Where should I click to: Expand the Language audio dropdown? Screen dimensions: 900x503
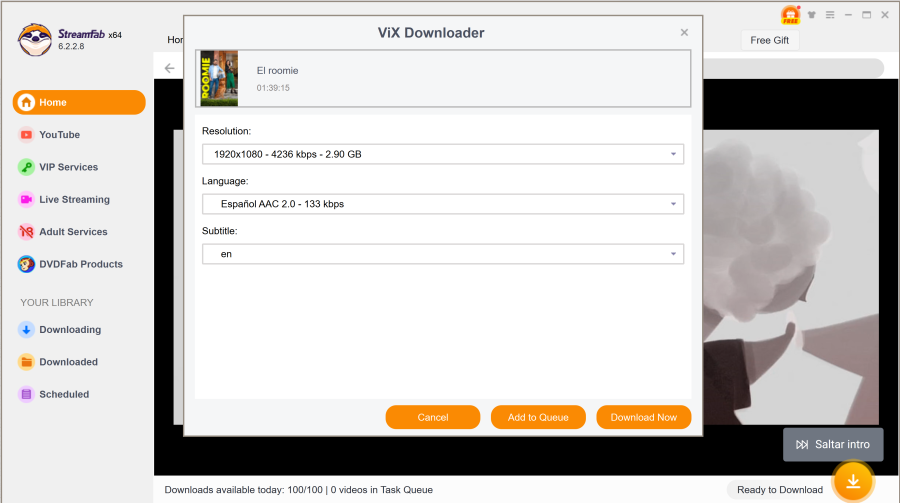(443, 204)
